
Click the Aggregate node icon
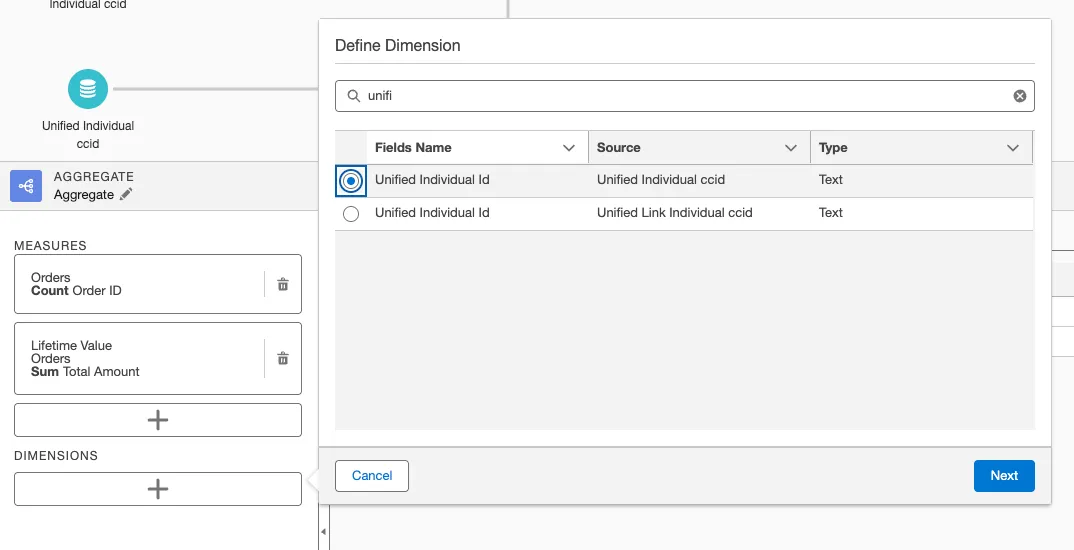coord(26,185)
